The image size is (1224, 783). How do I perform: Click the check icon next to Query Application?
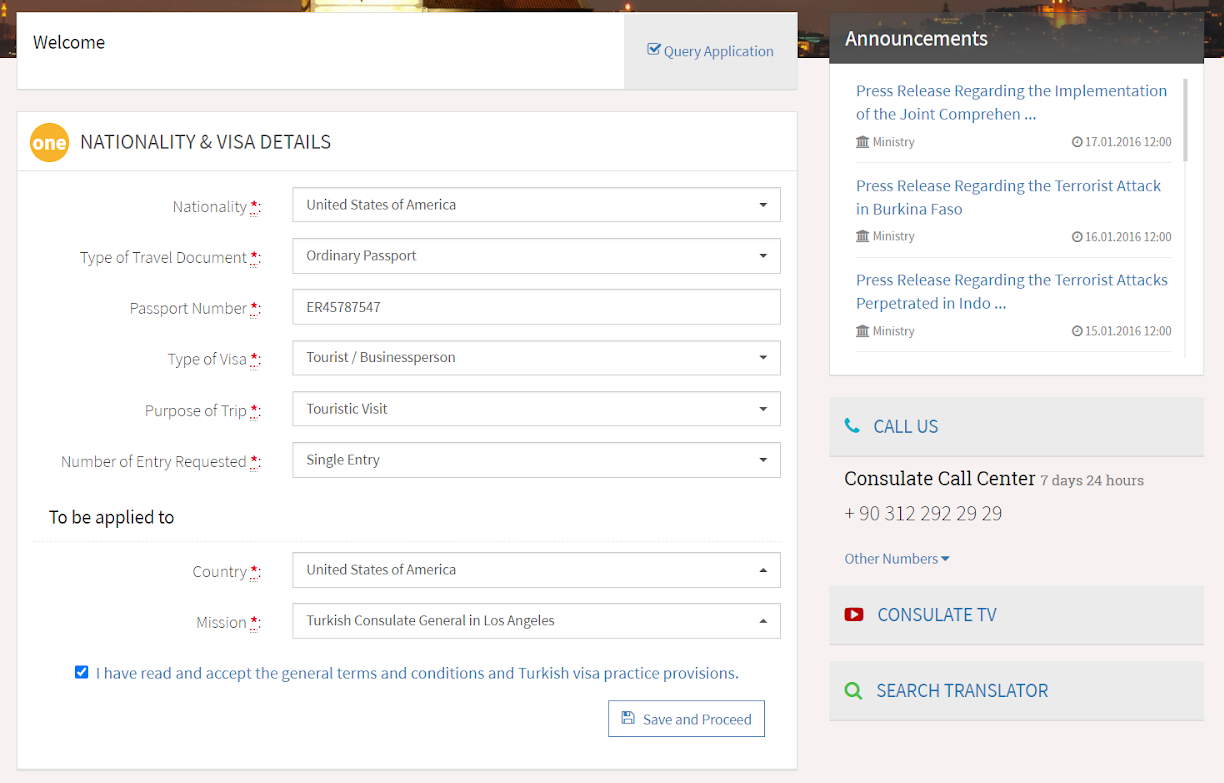tap(654, 49)
